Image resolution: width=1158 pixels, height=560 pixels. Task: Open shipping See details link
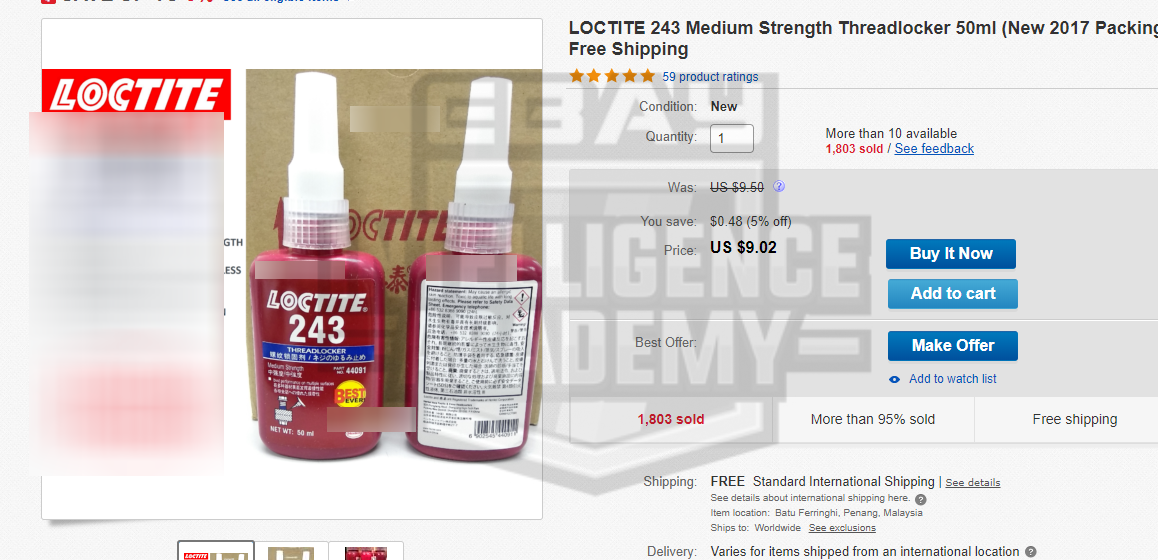click(973, 483)
